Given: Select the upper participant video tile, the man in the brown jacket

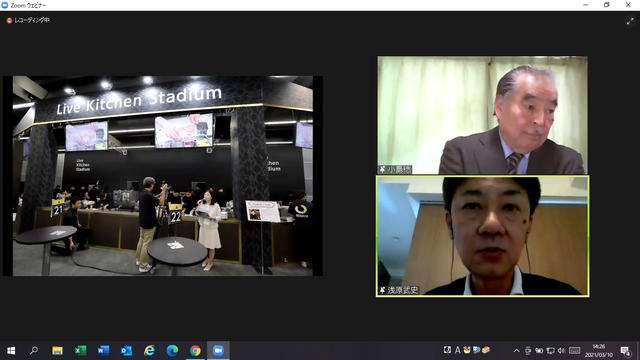Looking at the screenshot, I should [x=482, y=115].
